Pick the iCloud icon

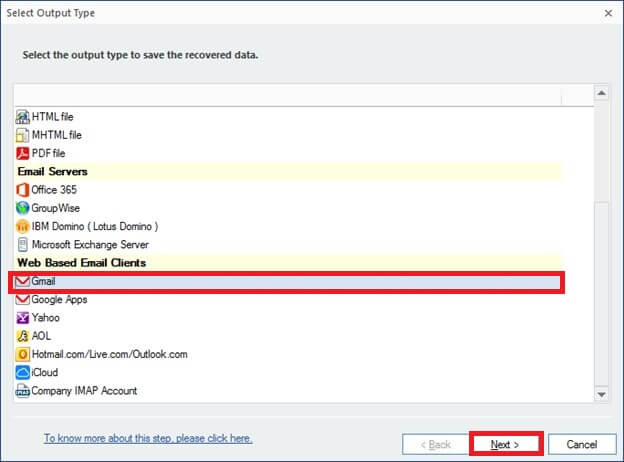point(22,372)
